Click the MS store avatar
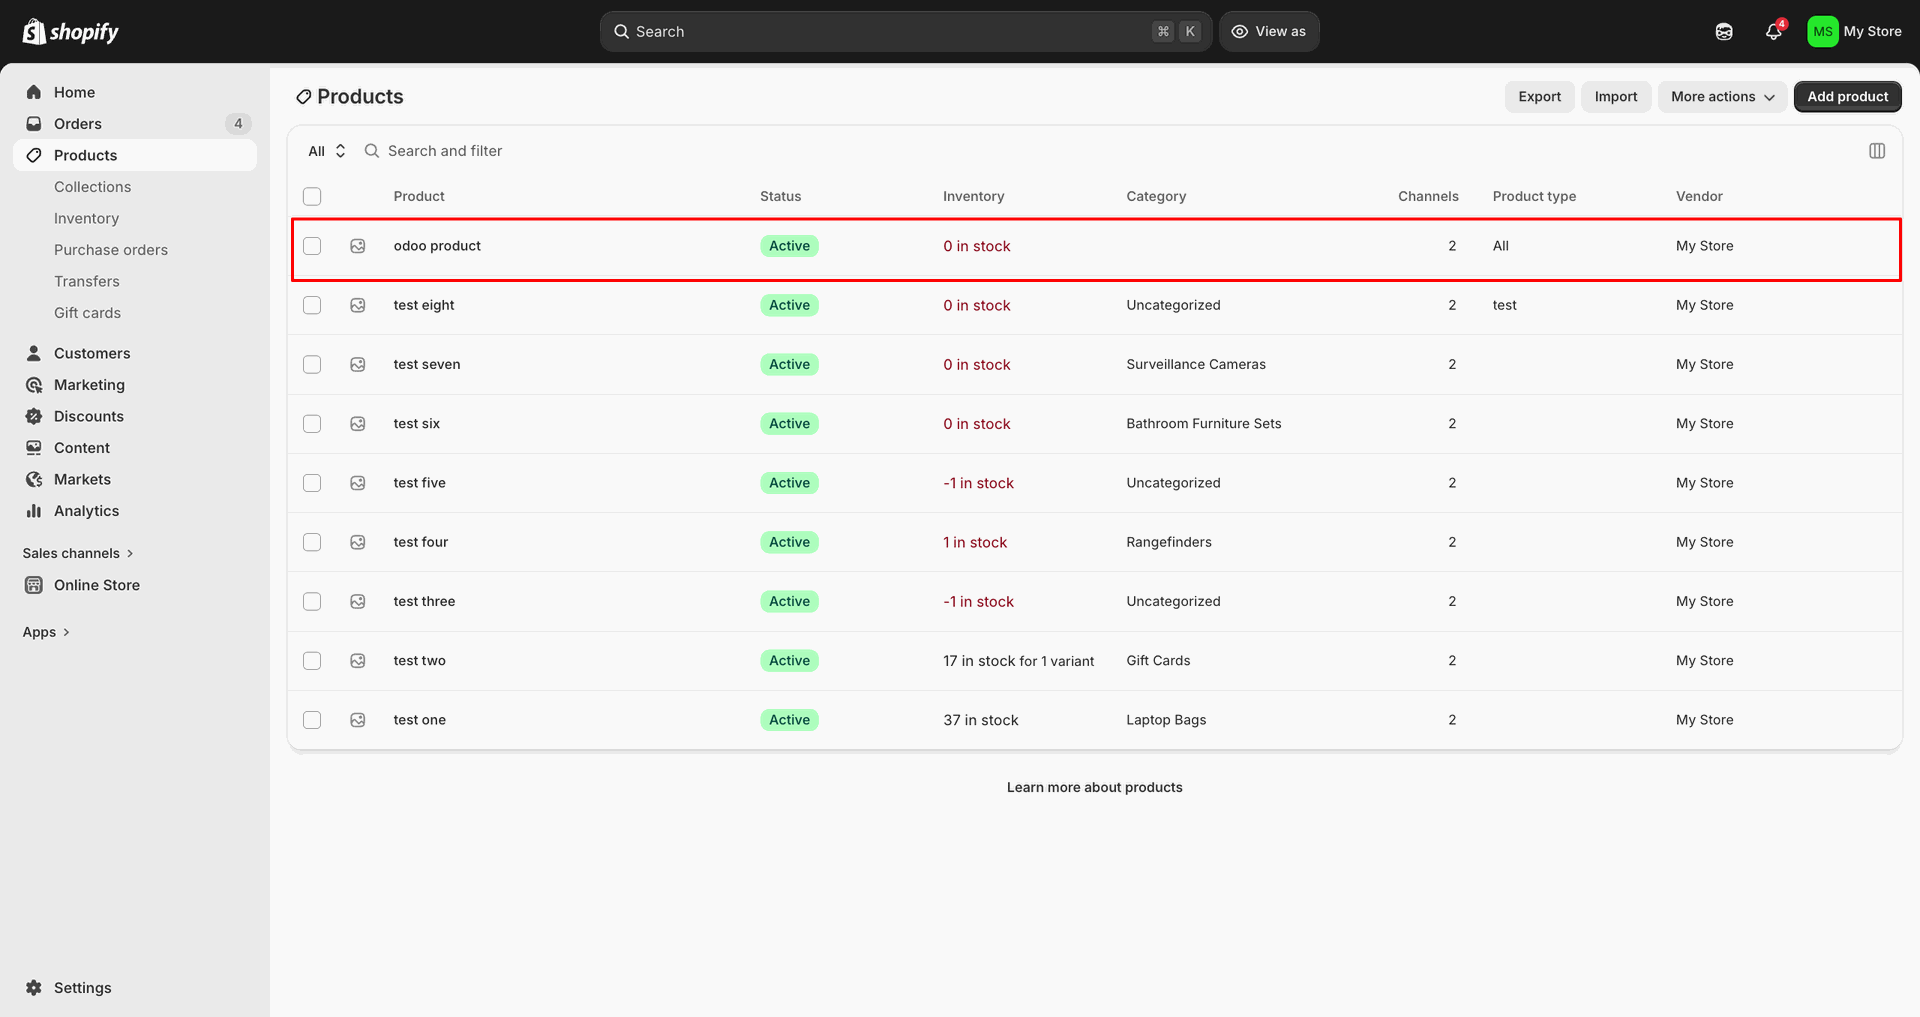The image size is (1920, 1017). click(1823, 32)
